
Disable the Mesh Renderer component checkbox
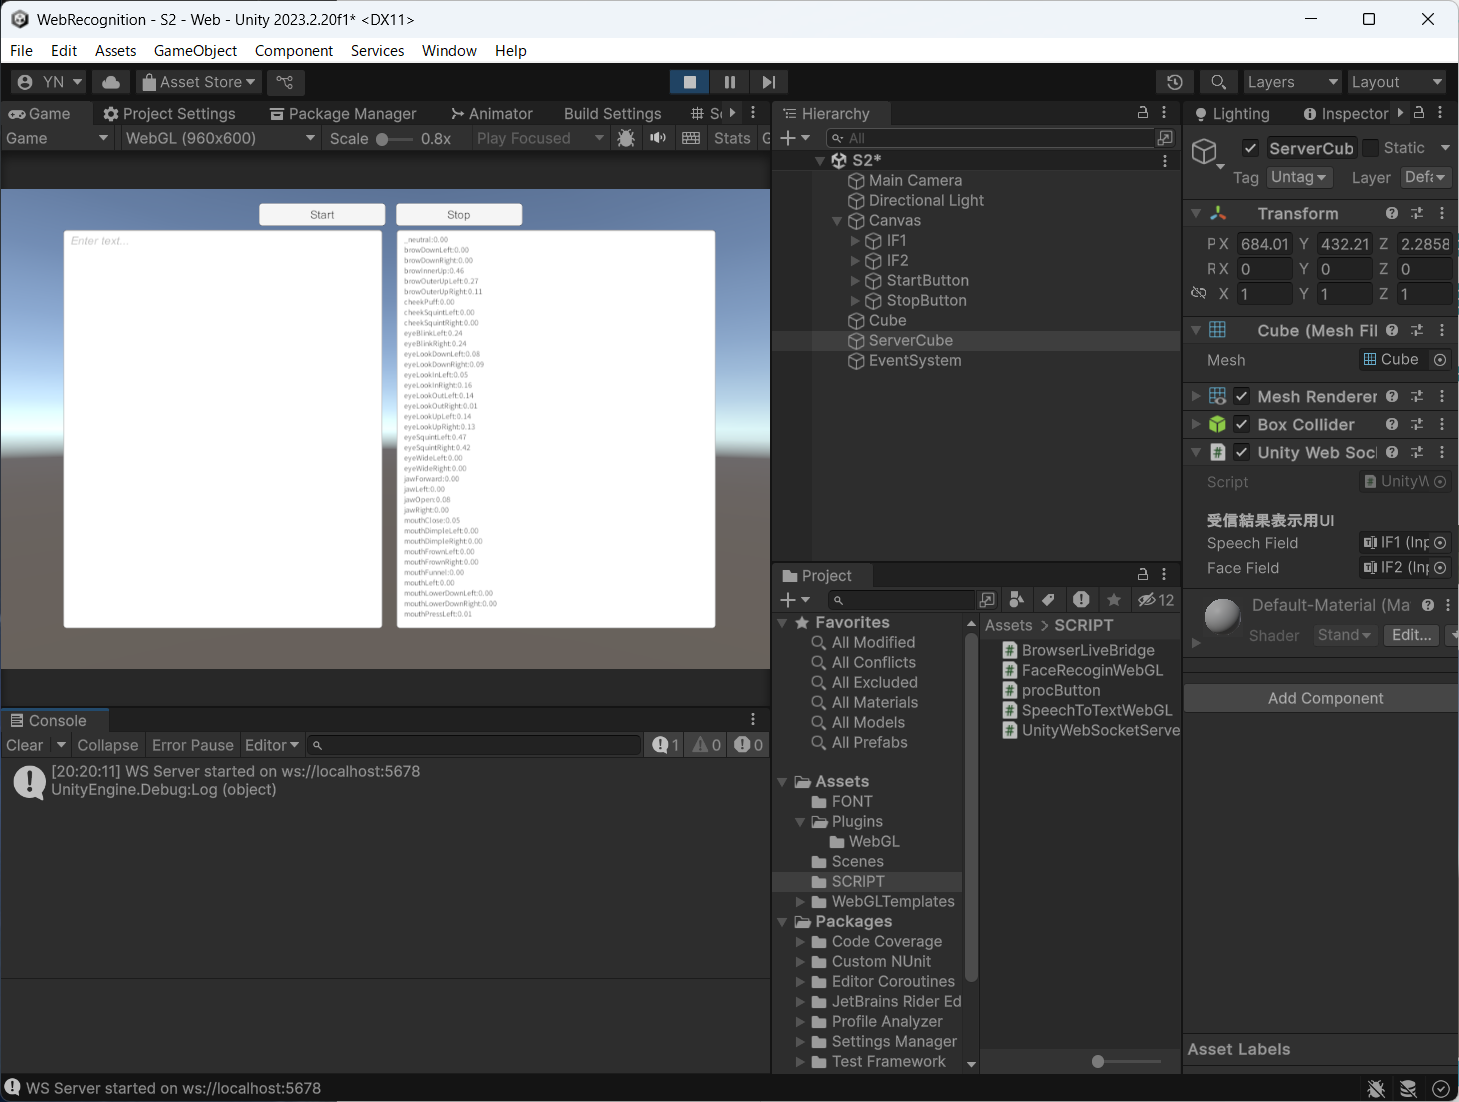1241,397
